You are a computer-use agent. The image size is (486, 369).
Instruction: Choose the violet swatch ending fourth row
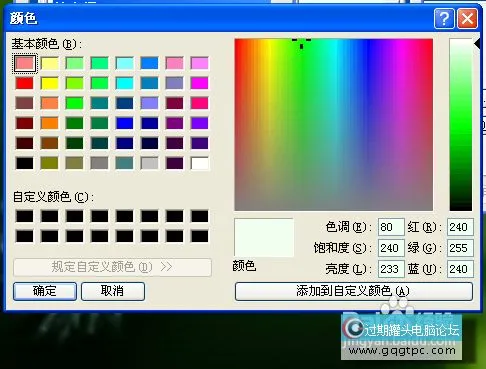coord(200,123)
